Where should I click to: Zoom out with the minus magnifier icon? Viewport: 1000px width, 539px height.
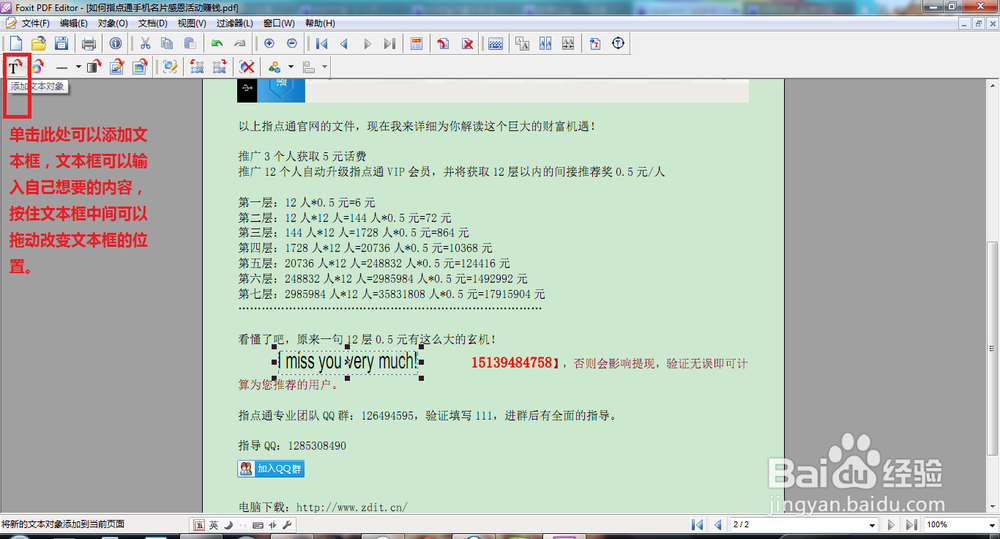pyautogui.click(x=292, y=43)
